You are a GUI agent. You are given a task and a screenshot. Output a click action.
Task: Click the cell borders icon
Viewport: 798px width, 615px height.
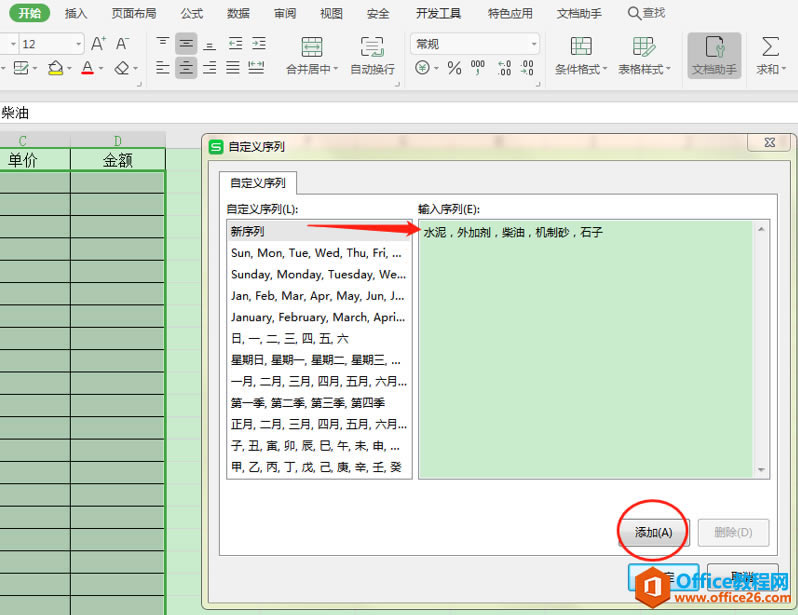pyautogui.click(x=21, y=67)
